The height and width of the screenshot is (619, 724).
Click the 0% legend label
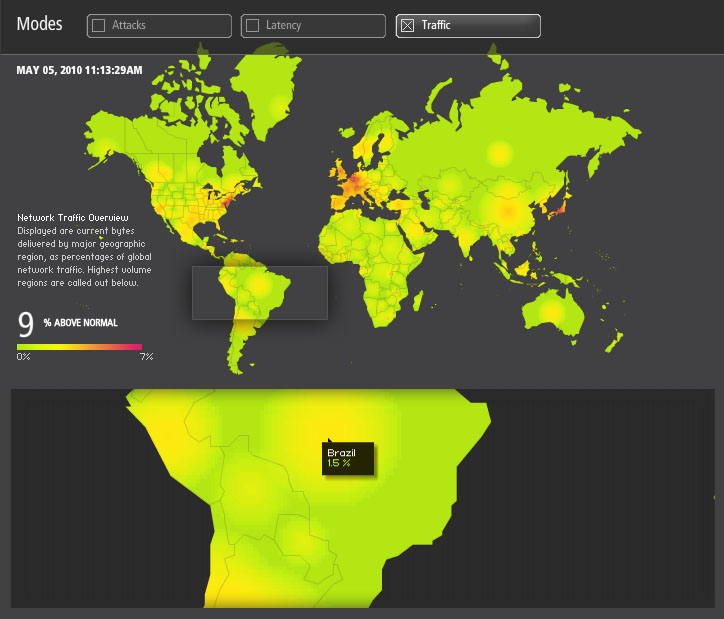pyautogui.click(x=24, y=356)
